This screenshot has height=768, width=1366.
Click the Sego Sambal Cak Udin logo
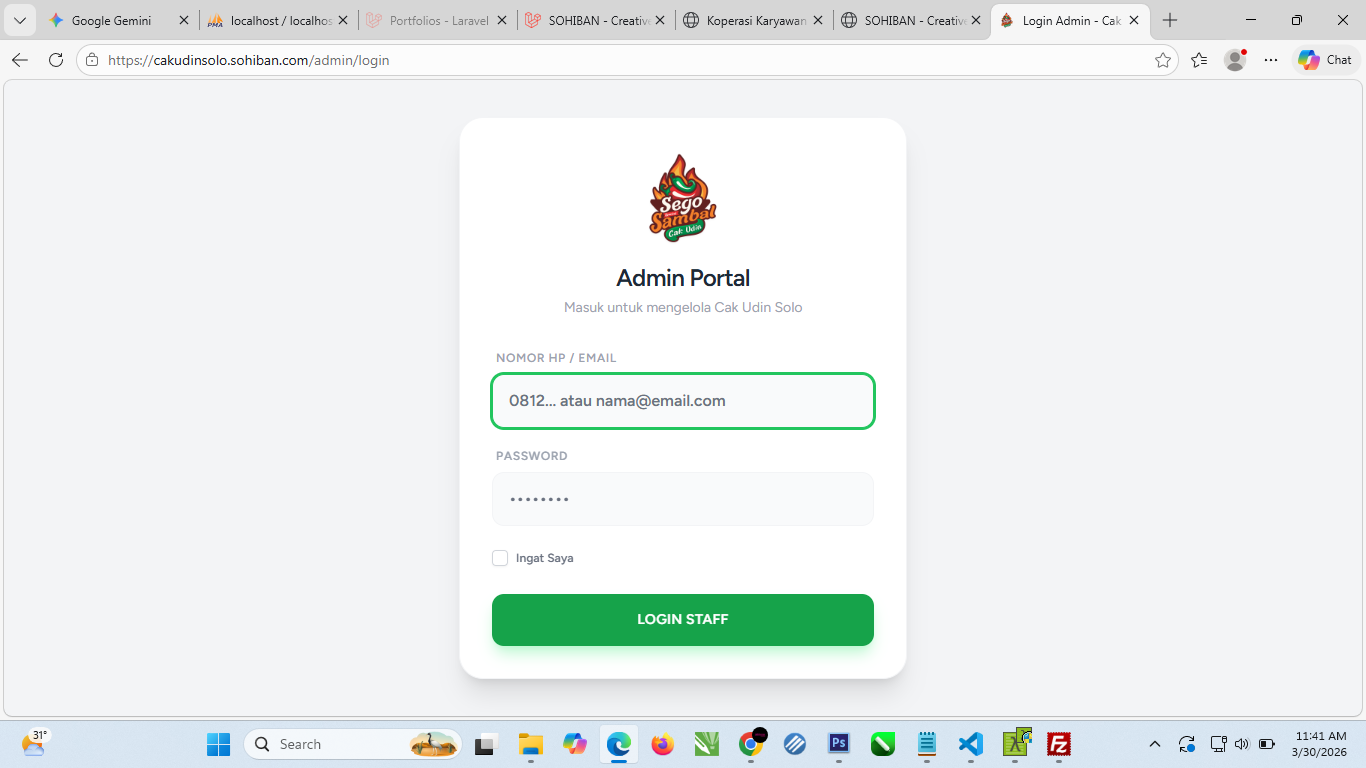pos(683,198)
